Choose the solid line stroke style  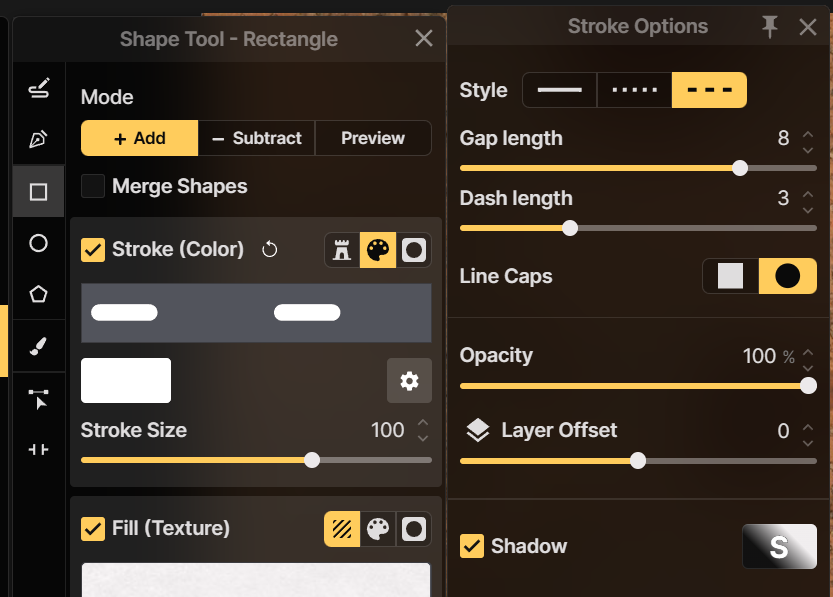(x=560, y=90)
